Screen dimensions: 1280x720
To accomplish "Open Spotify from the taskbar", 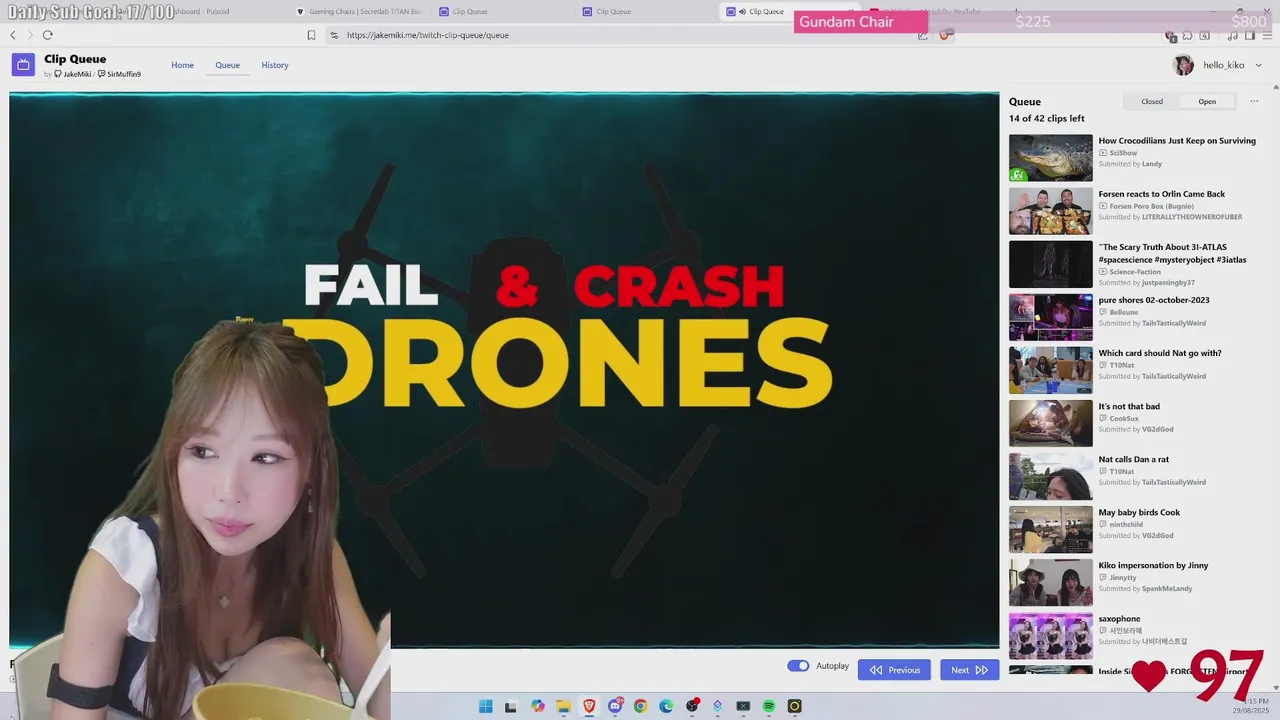I will (x=769, y=706).
